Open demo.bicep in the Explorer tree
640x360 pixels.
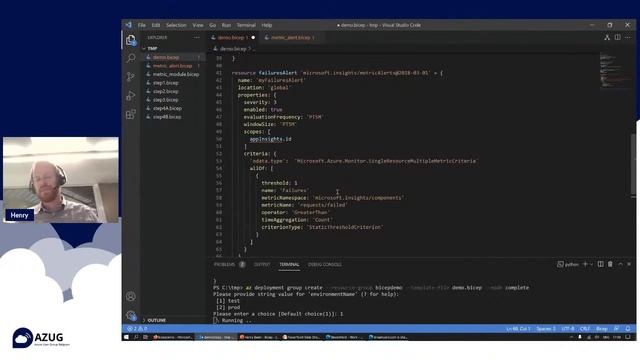(x=173, y=57)
